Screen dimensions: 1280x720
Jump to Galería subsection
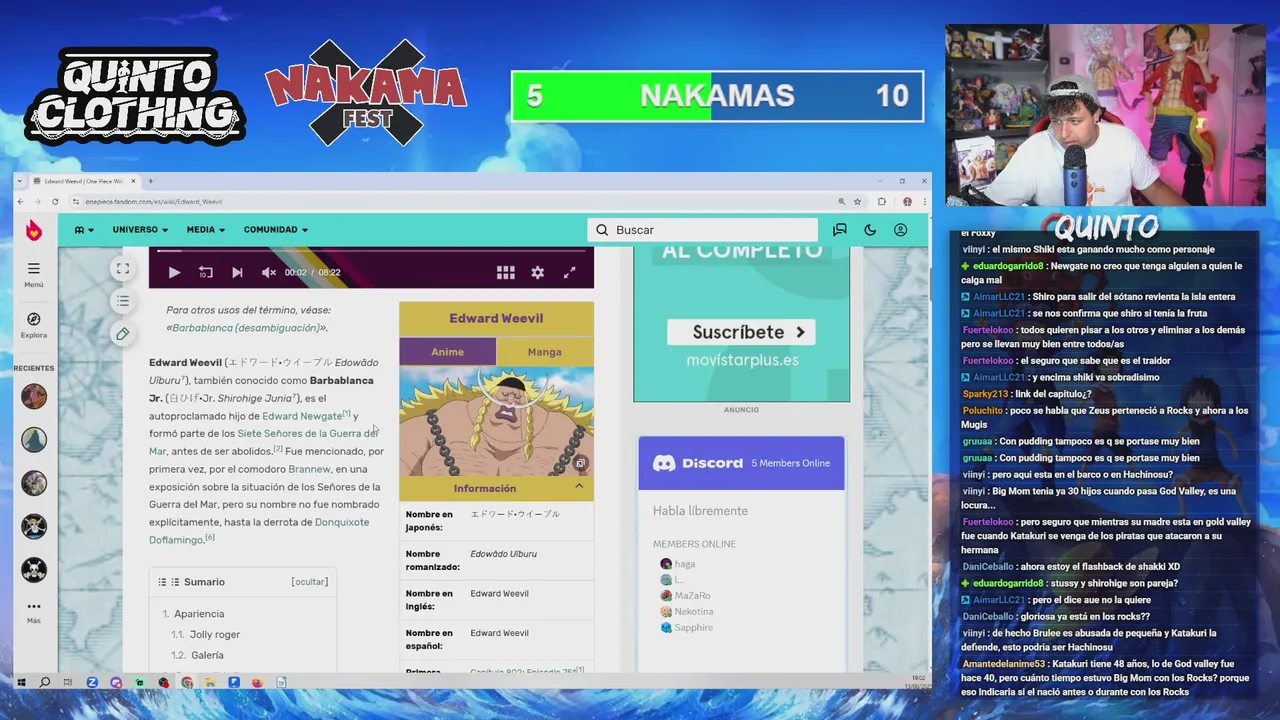click(207, 655)
